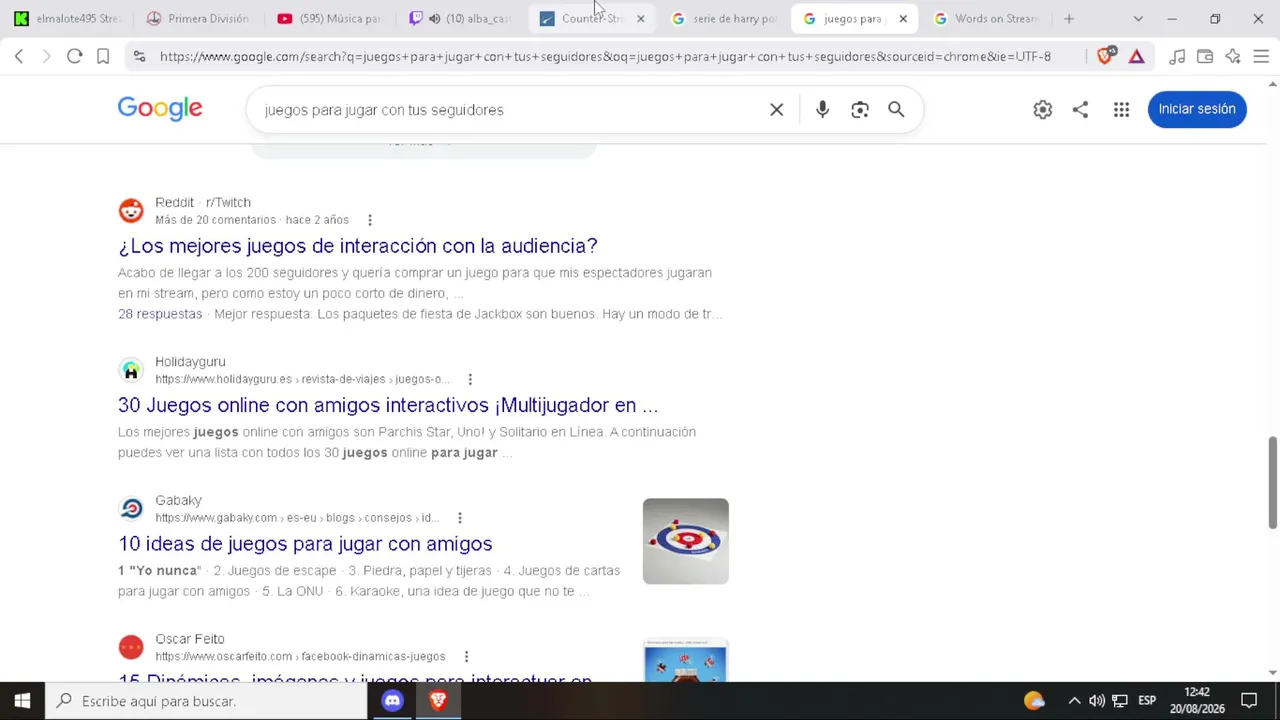Open options menu for Oscar Feito result
1280x720 pixels.
[x=466, y=657]
